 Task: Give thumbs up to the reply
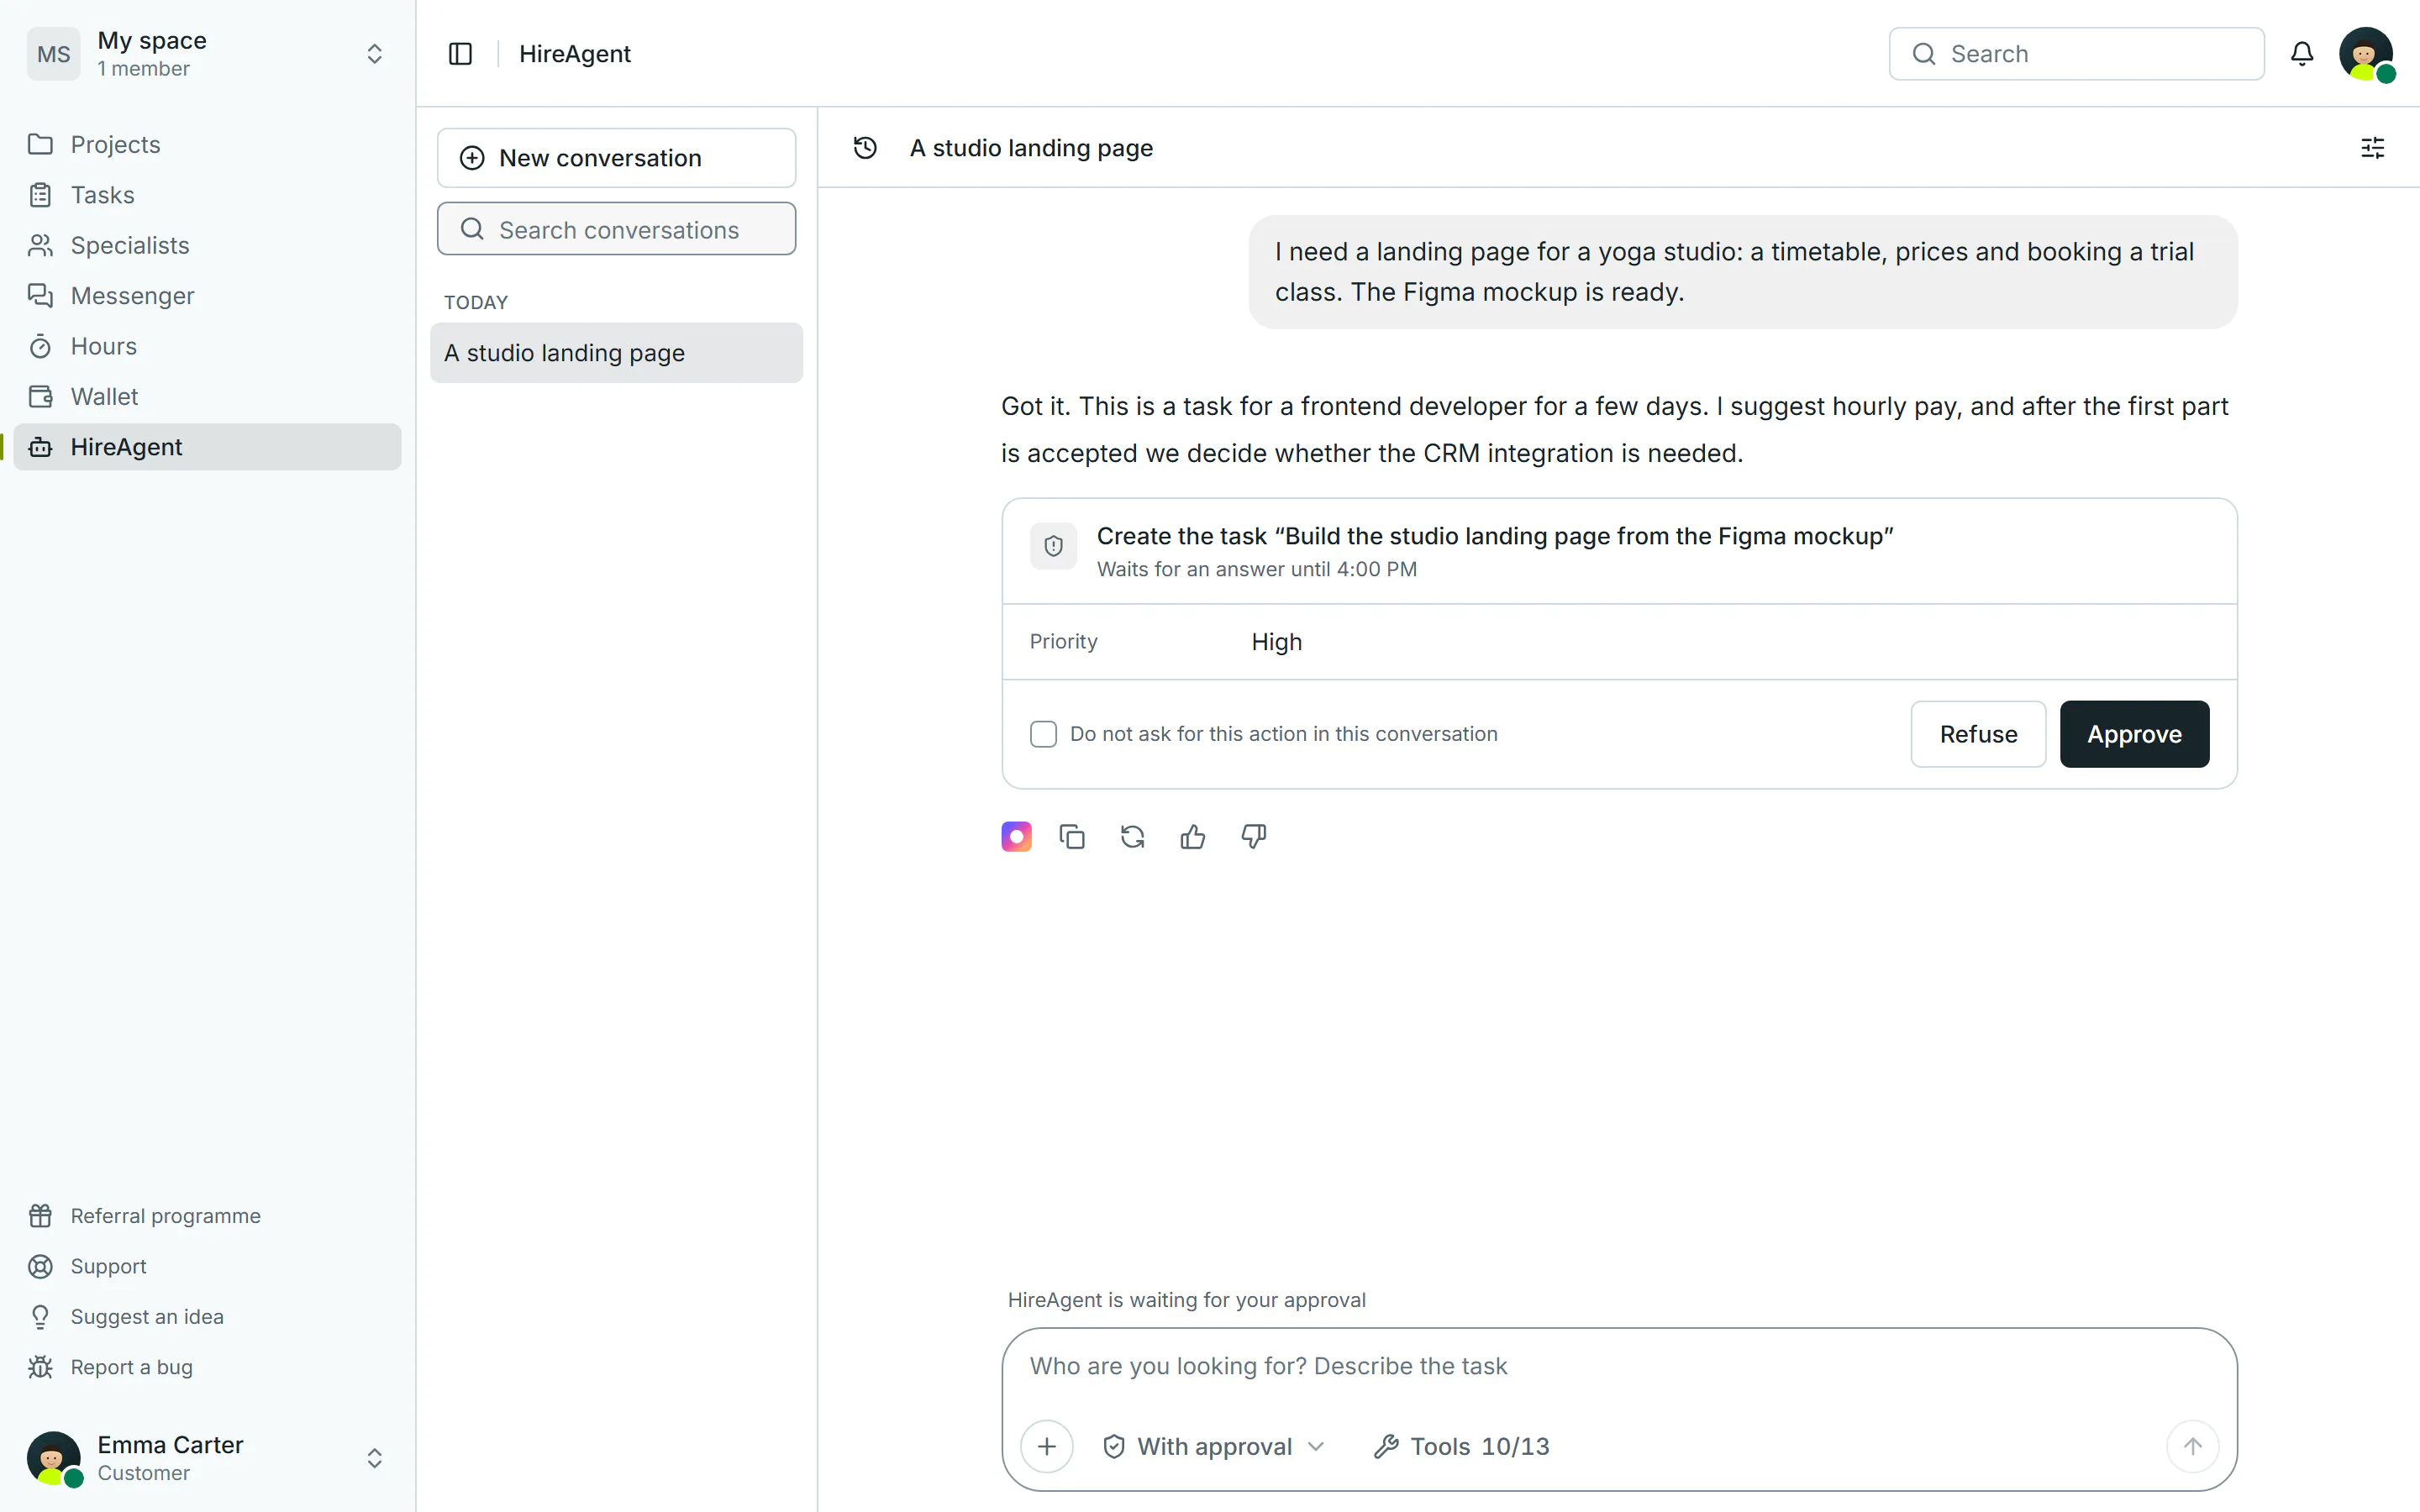pos(1193,836)
